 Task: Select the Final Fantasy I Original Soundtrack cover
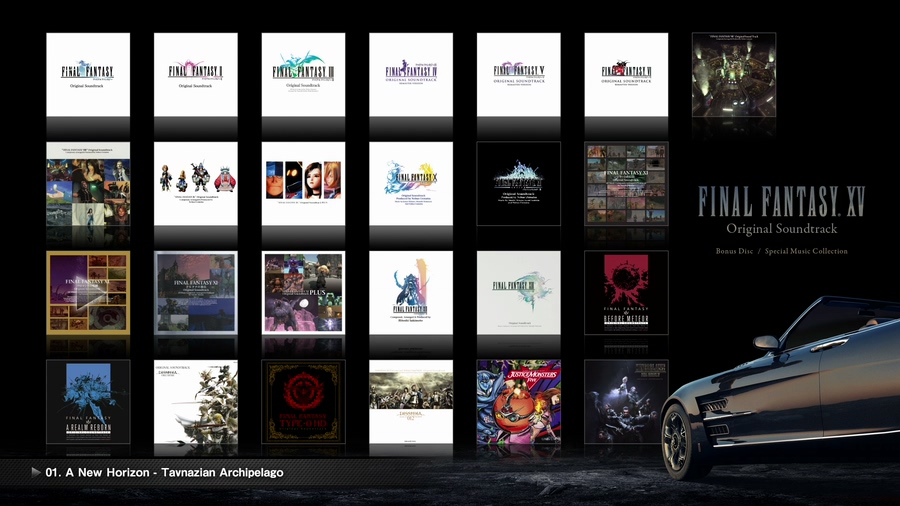coord(88,75)
